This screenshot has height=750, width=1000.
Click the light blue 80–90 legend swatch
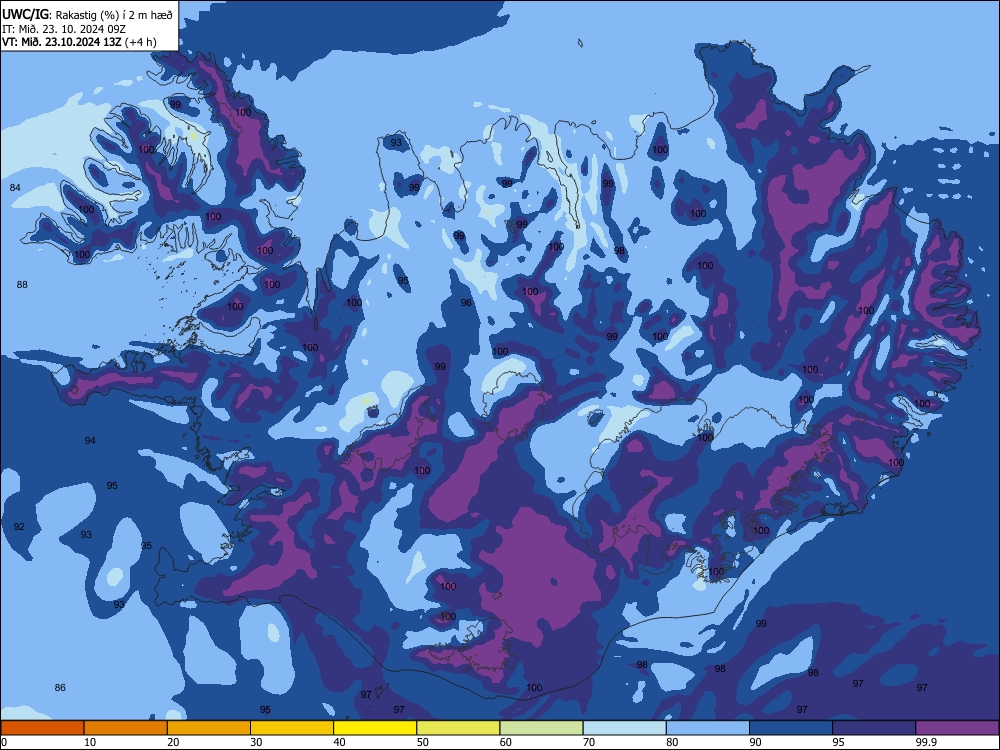[x=708, y=728]
